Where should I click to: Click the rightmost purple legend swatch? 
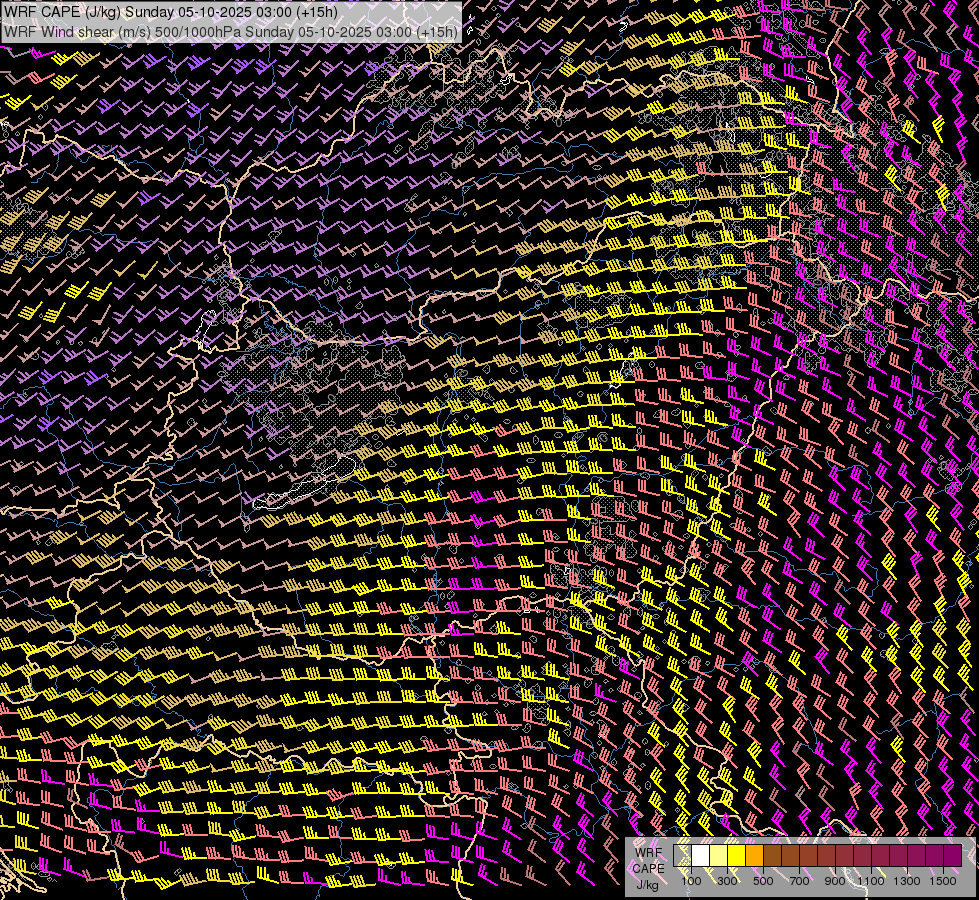click(952, 855)
